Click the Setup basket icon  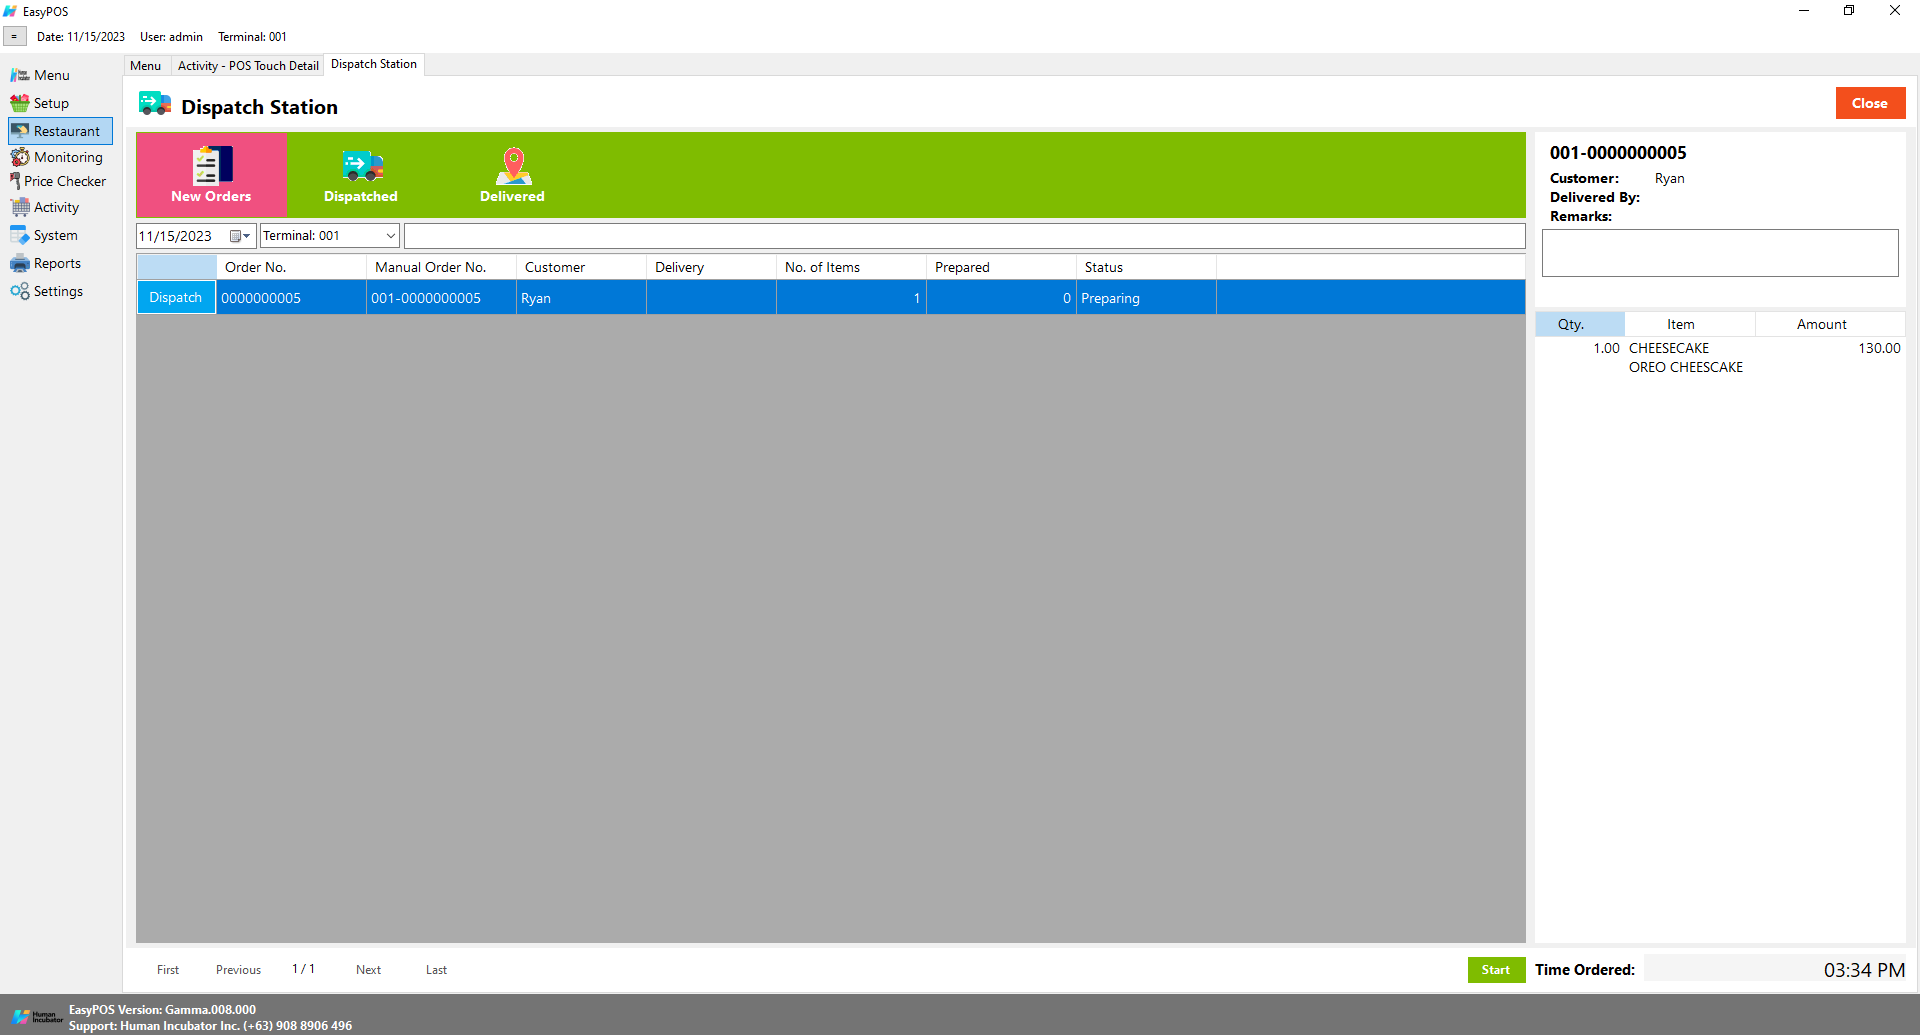tap(19, 103)
